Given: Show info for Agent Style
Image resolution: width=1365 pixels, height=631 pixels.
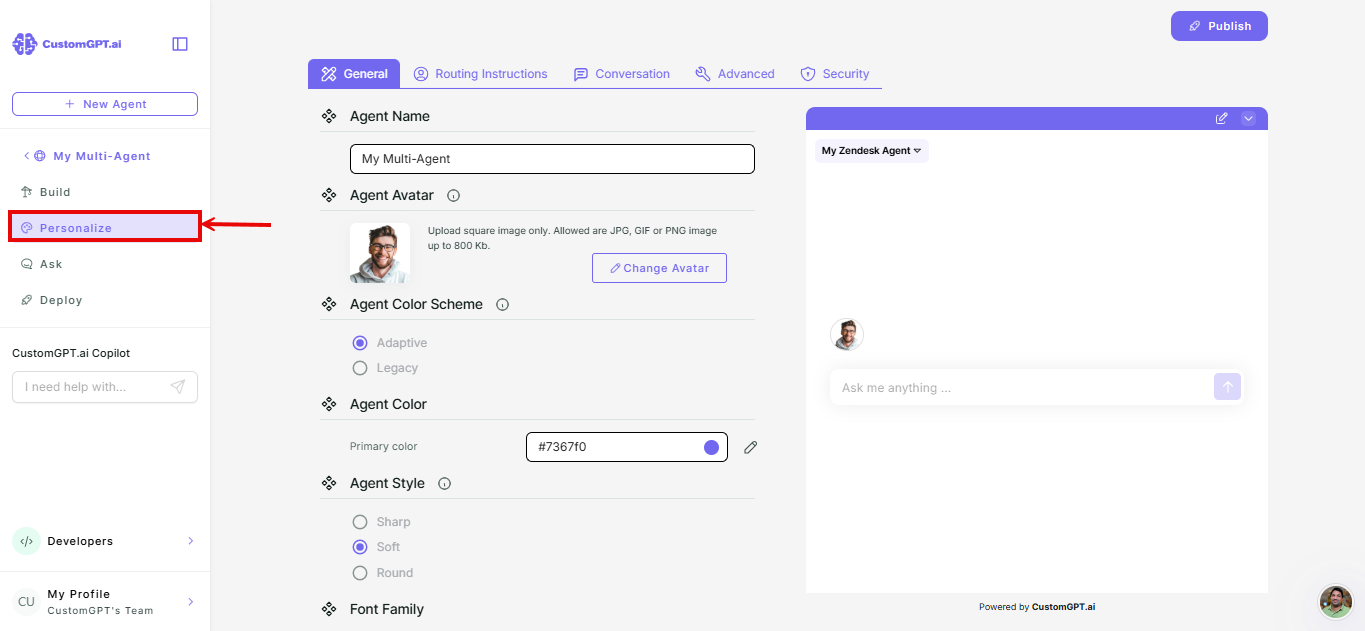Looking at the screenshot, I should pyautogui.click(x=445, y=484).
